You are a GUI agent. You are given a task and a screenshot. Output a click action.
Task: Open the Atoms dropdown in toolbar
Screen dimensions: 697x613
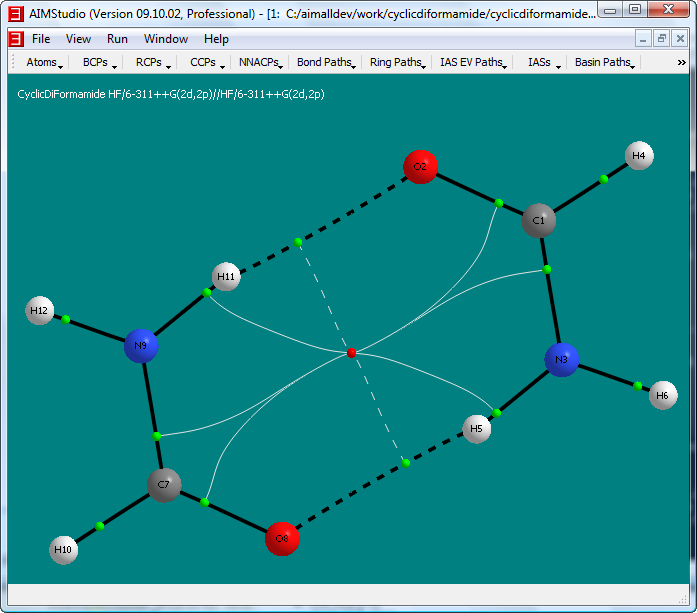[x=44, y=62]
